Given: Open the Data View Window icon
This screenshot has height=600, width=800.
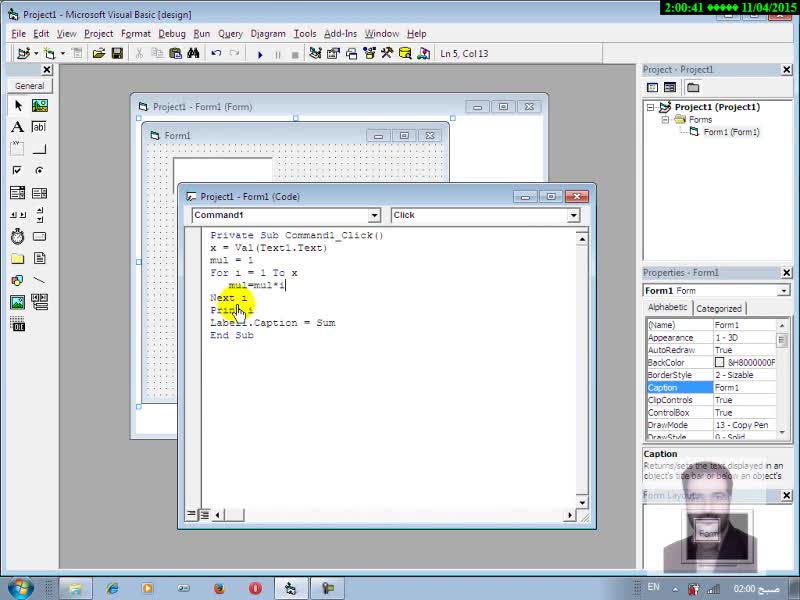Looking at the screenshot, I should (x=405, y=53).
